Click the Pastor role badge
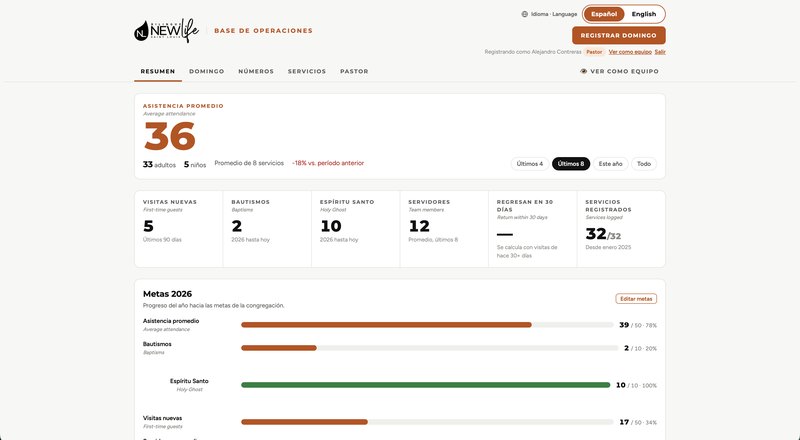The image size is (800, 440). coord(594,52)
